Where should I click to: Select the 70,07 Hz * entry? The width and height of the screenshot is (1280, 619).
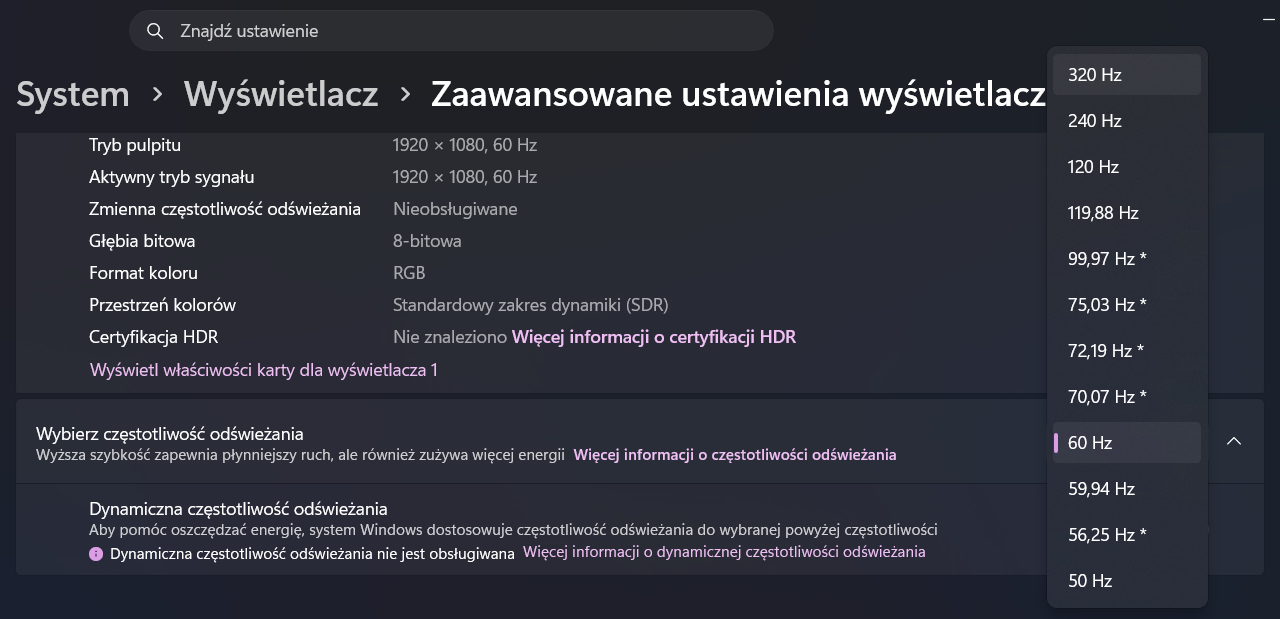pyautogui.click(x=1127, y=397)
